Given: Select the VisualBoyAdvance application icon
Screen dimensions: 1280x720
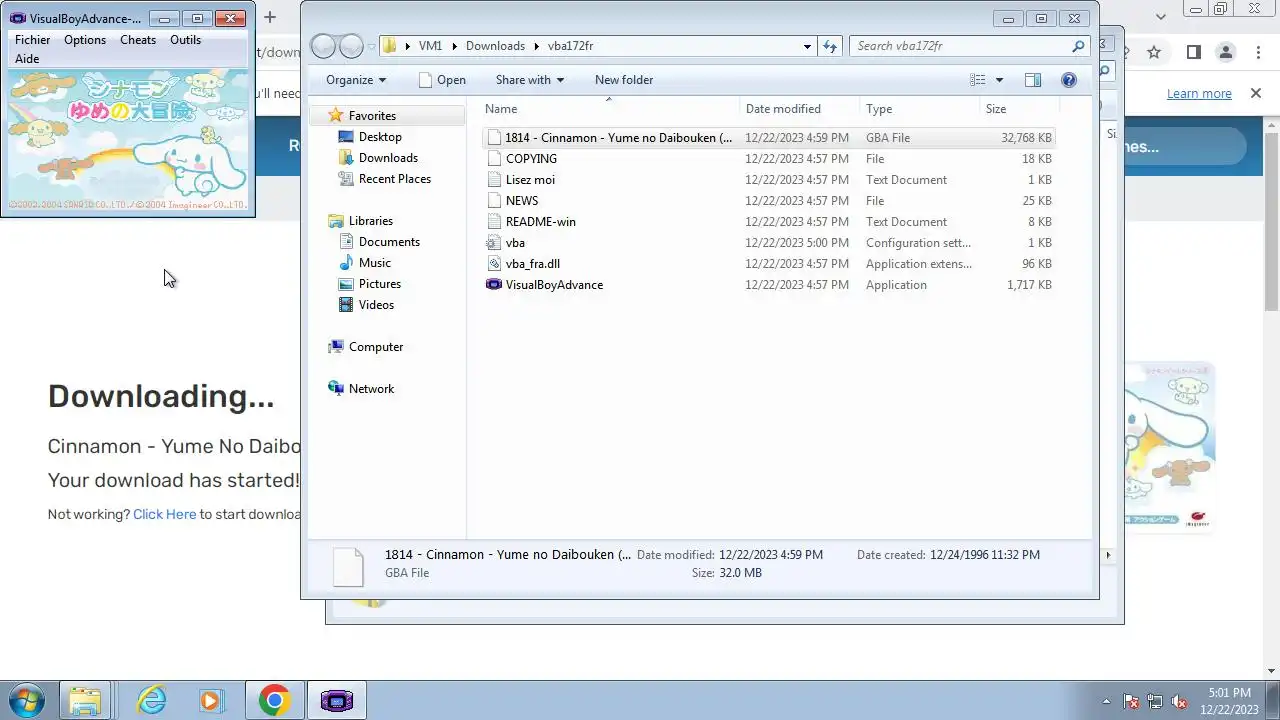Looking at the screenshot, I should 493,285.
